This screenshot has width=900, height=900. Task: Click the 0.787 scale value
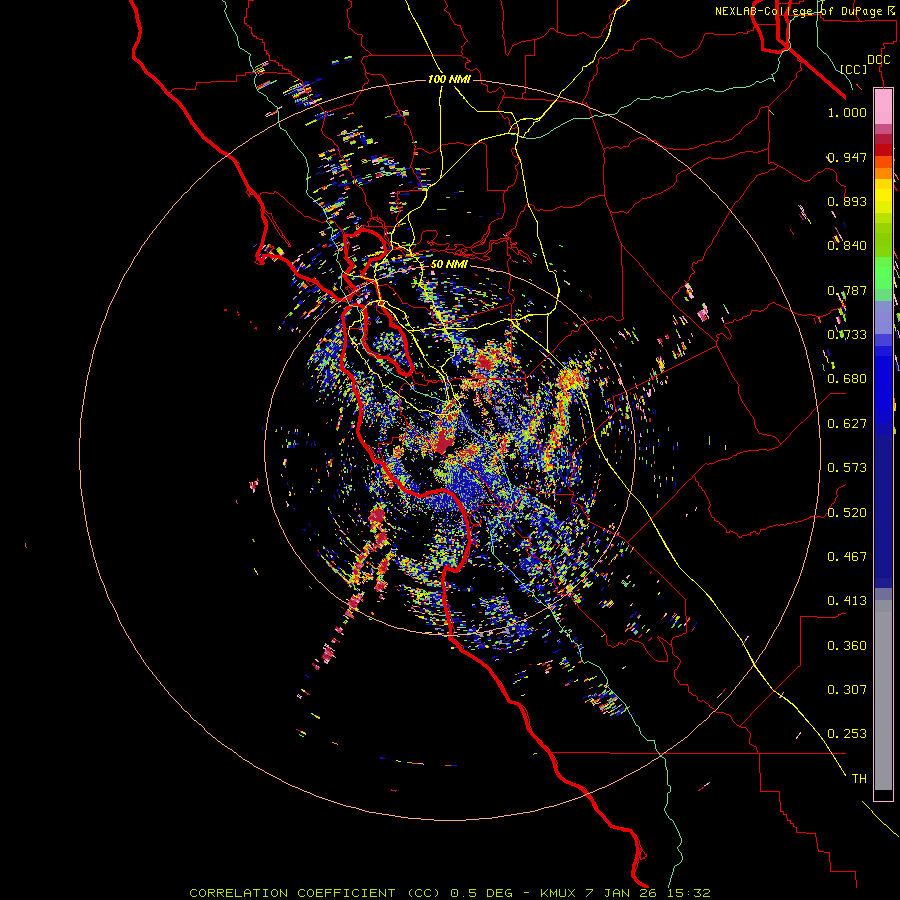click(x=847, y=290)
